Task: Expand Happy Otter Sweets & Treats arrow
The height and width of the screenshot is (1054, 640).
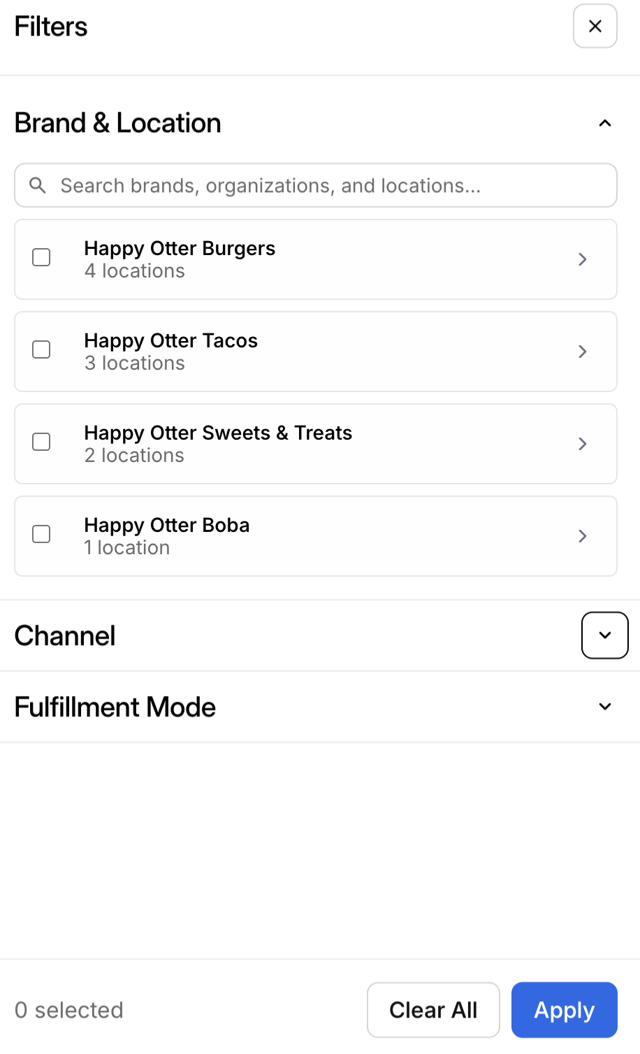Action: pyautogui.click(x=582, y=443)
